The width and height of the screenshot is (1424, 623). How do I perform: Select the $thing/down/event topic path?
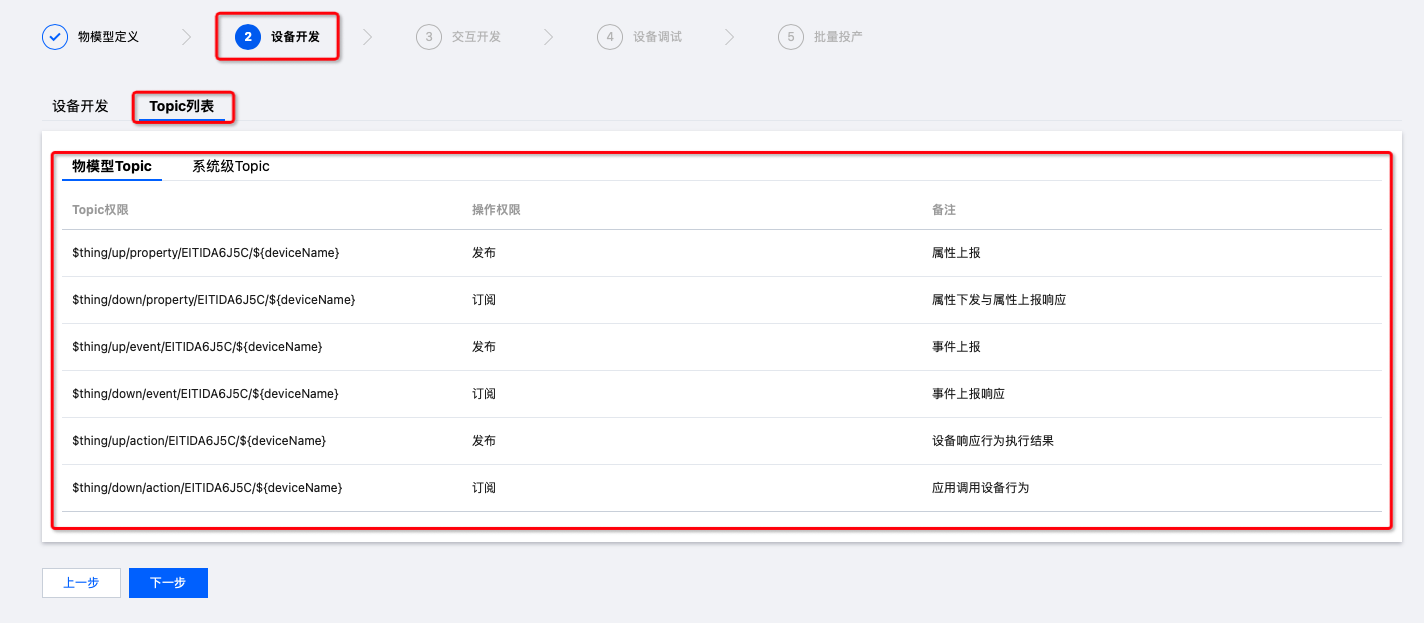205,394
